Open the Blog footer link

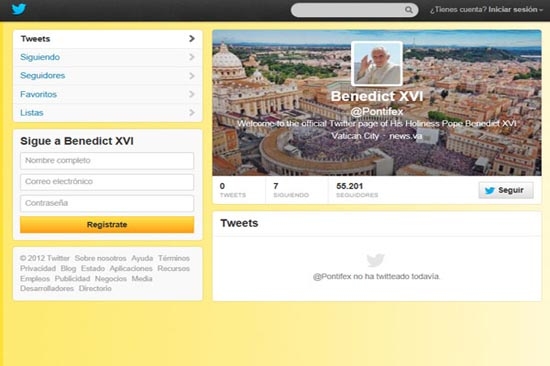[x=68, y=268]
